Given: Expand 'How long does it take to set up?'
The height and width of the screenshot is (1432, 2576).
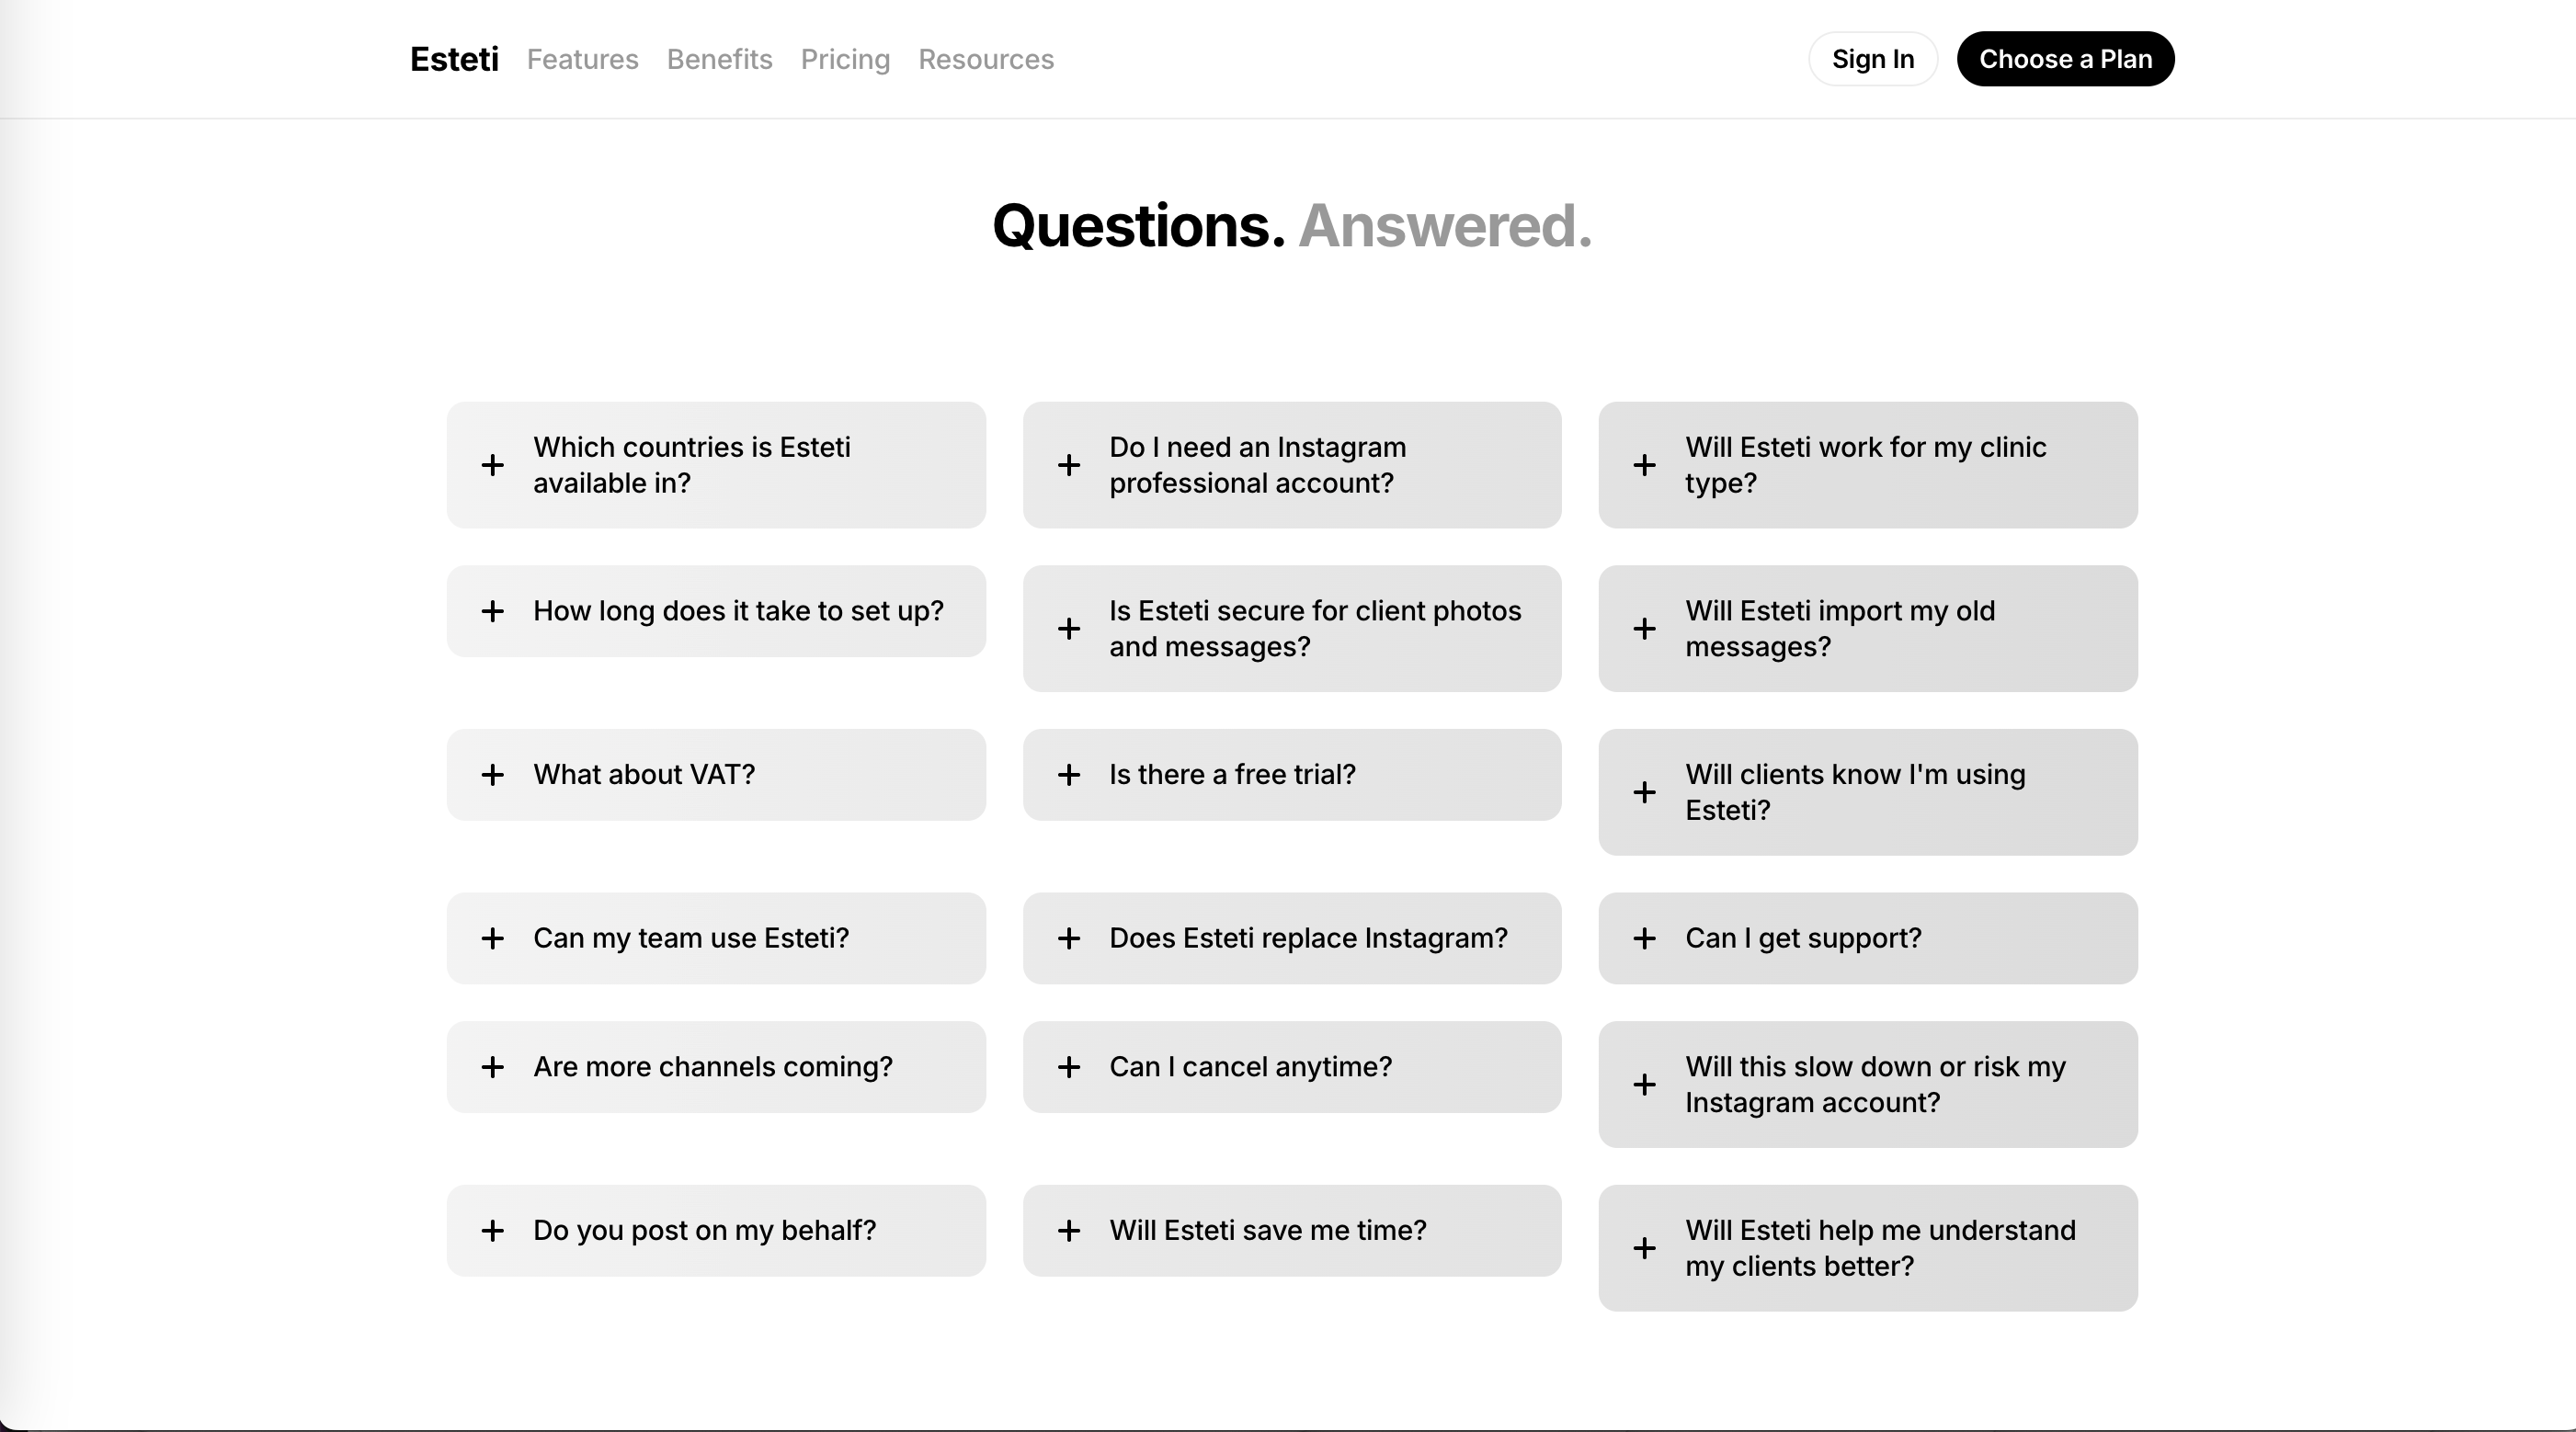Looking at the screenshot, I should tap(716, 611).
